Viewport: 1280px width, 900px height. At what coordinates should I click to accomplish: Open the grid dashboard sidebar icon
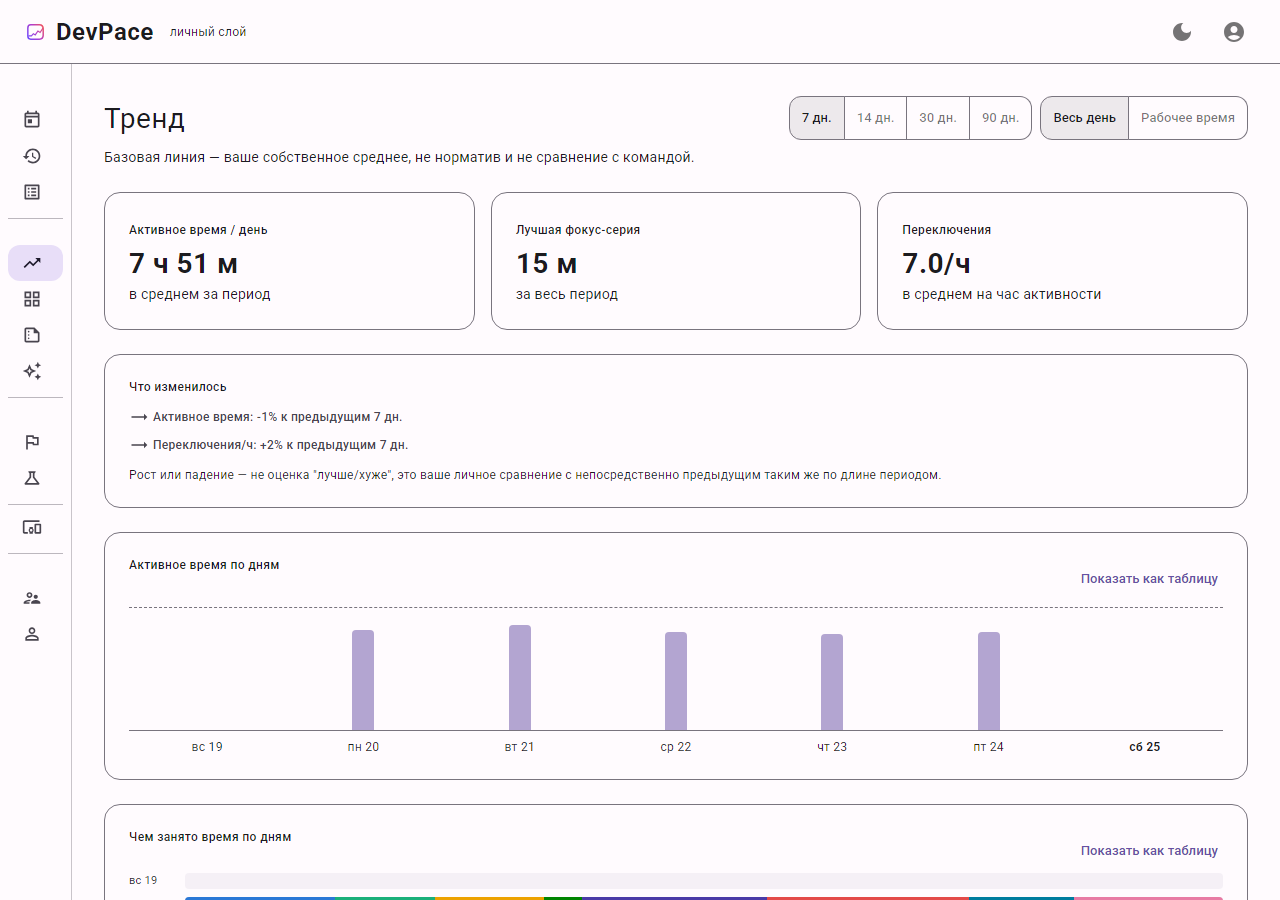coord(32,299)
